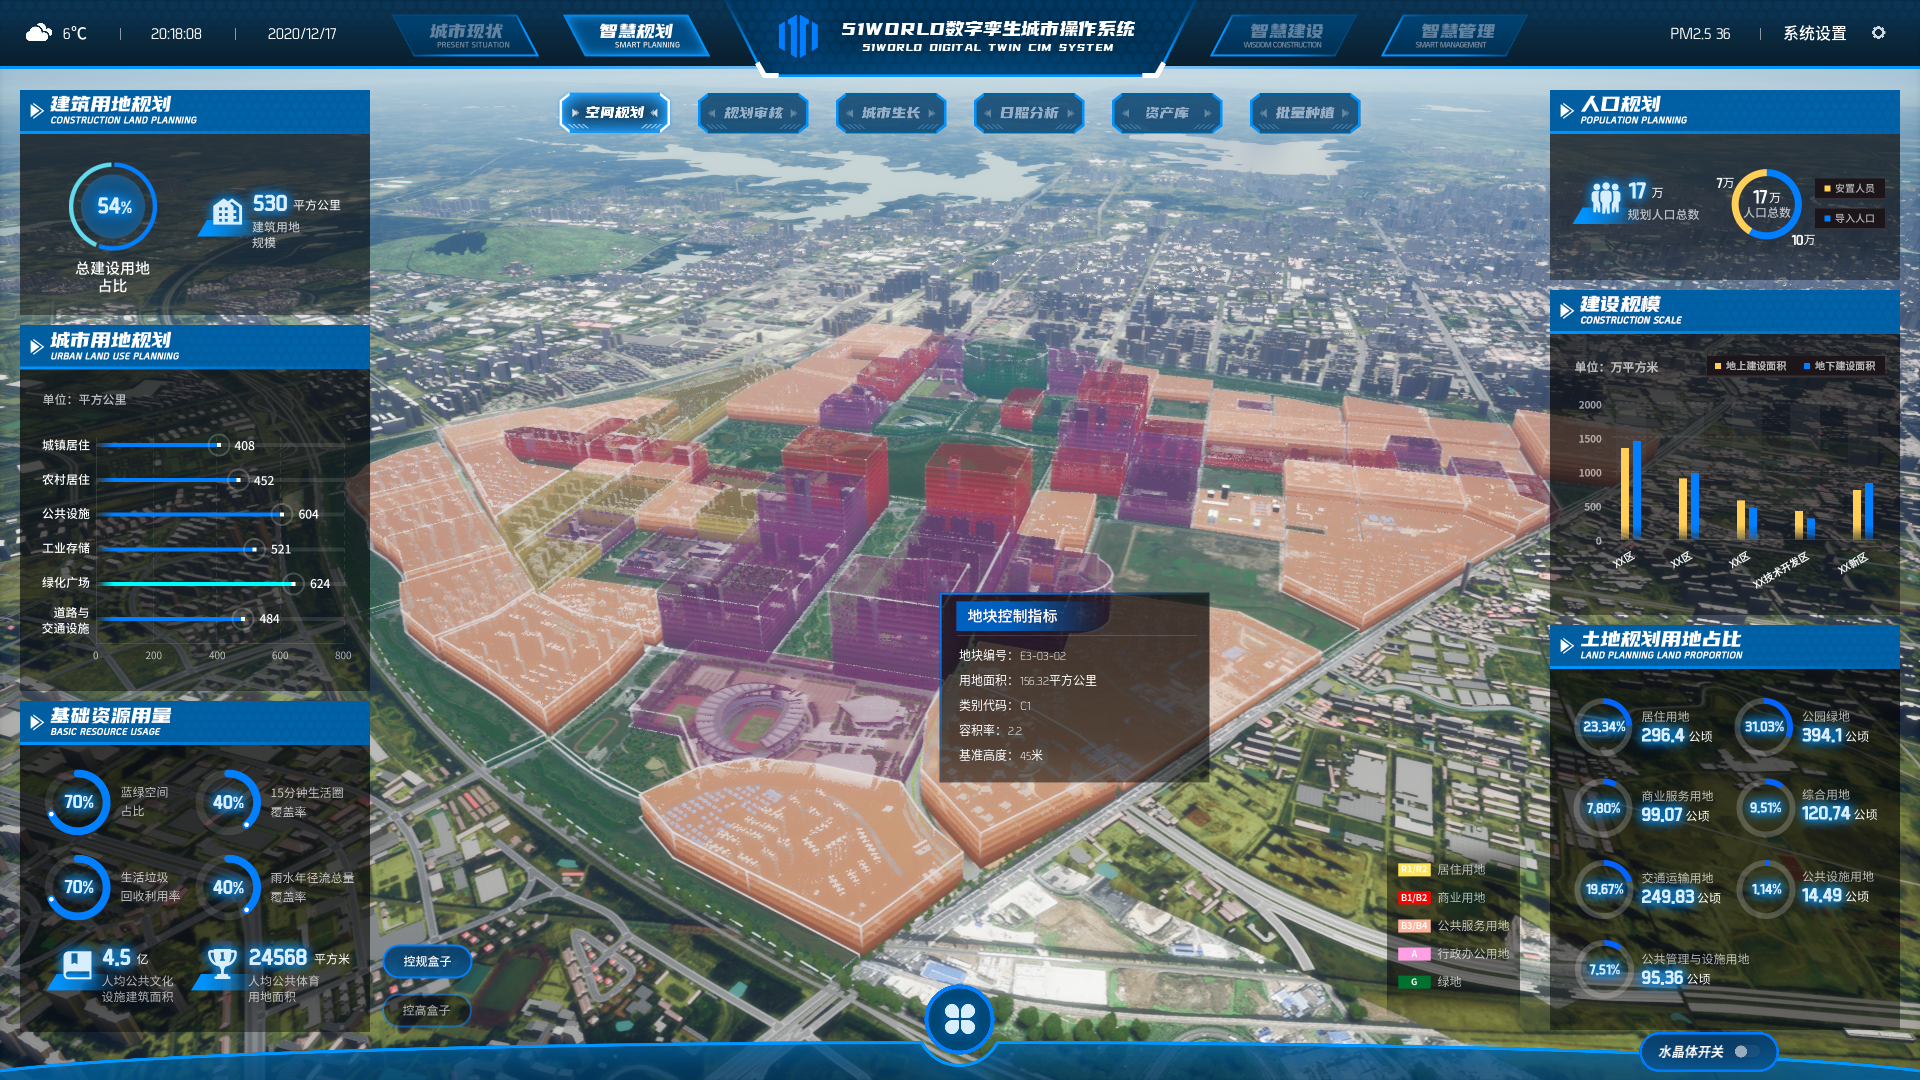
Task: Click the PM2.5 36 indicator
Action: [1700, 33]
